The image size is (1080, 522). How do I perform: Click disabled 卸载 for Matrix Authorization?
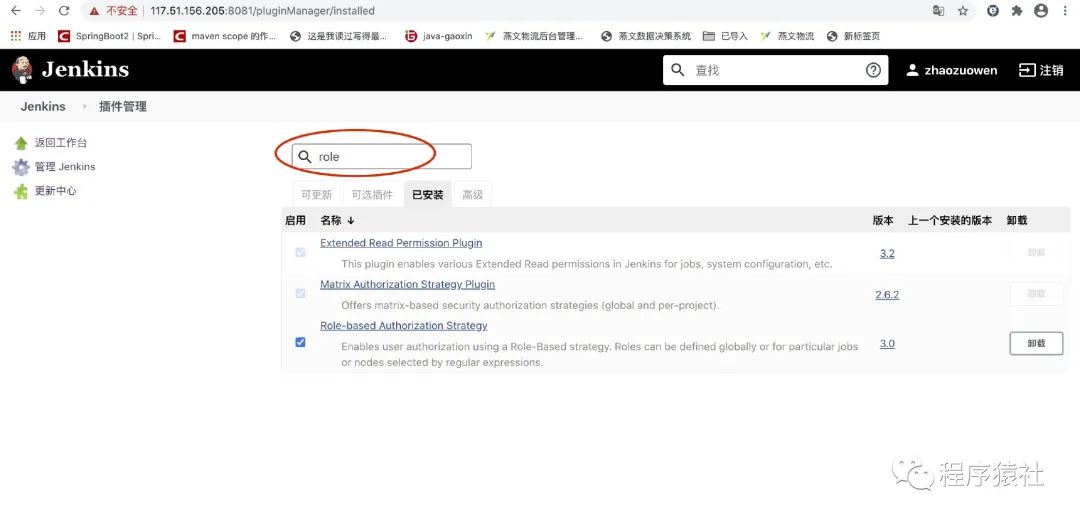(x=1037, y=294)
